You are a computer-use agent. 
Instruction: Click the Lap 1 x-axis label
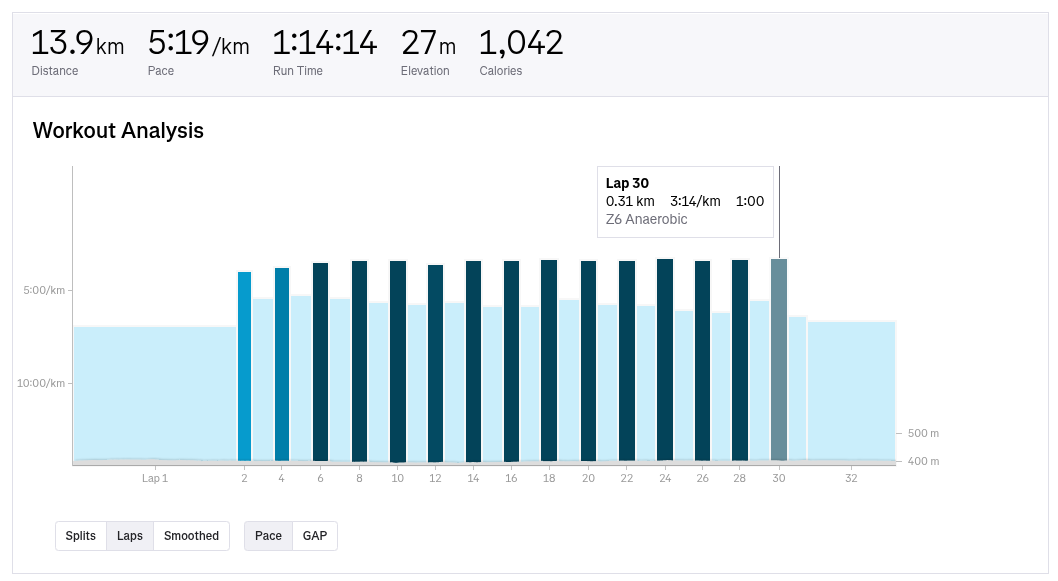(155, 478)
